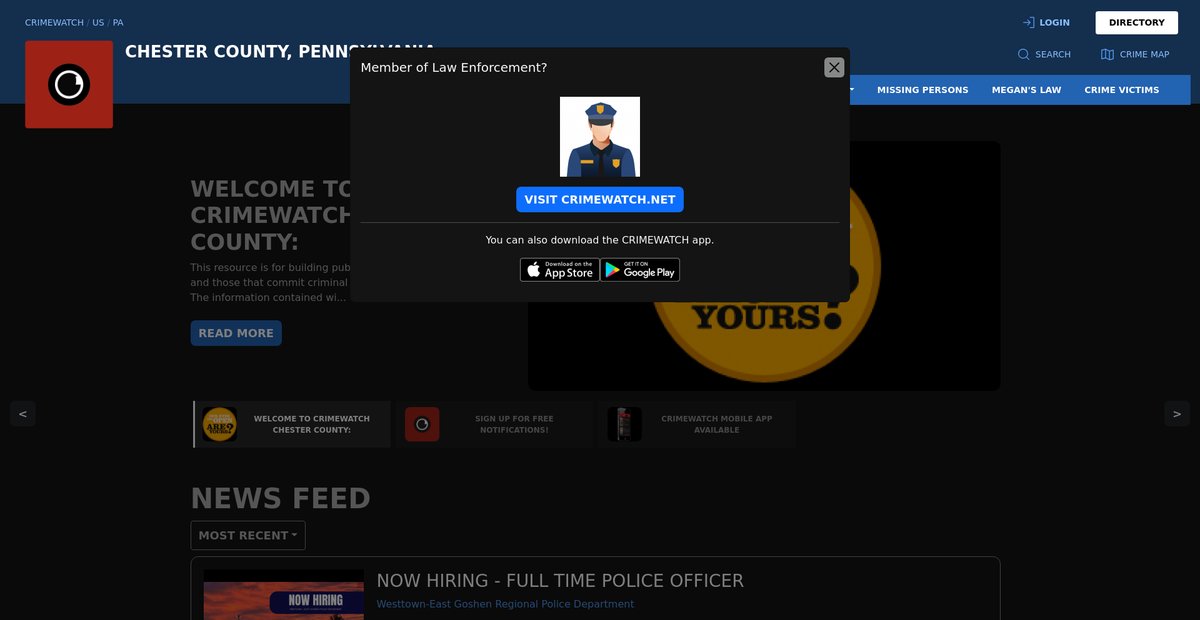This screenshot has height=620, width=1200.
Task: Go to CRIME VICTIMS menu item
Action: (x=1122, y=90)
